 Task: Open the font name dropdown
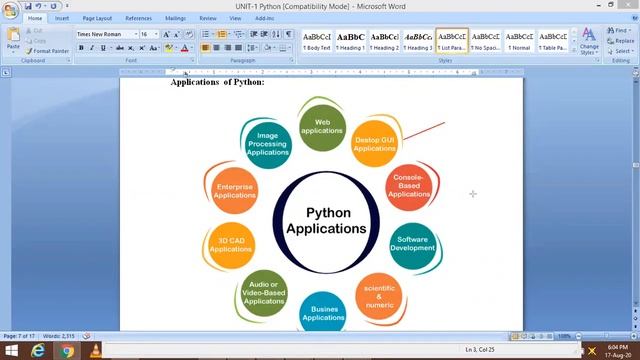tap(136, 34)
